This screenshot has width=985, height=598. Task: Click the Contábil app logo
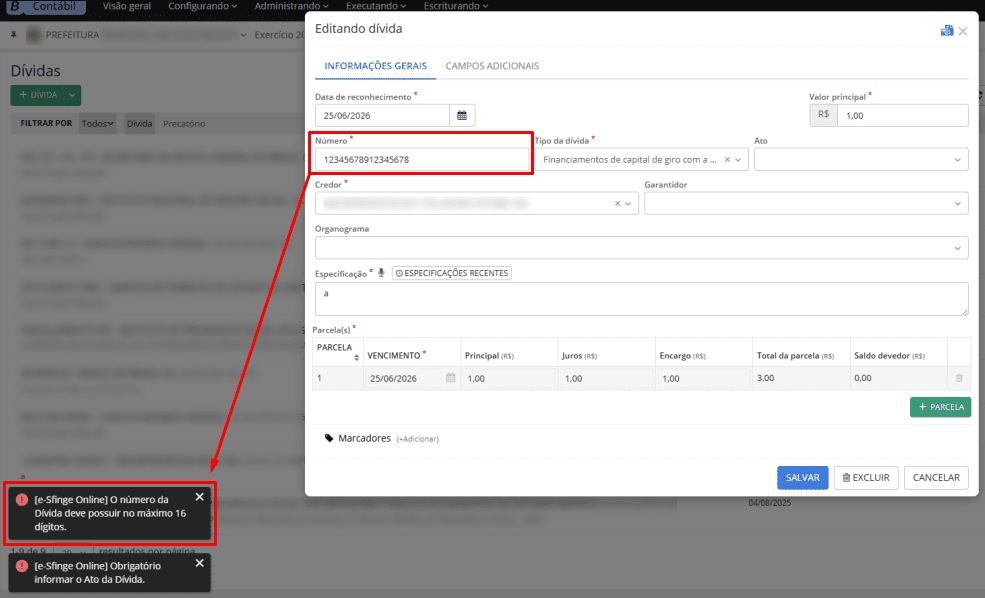(x=45, y=6)
